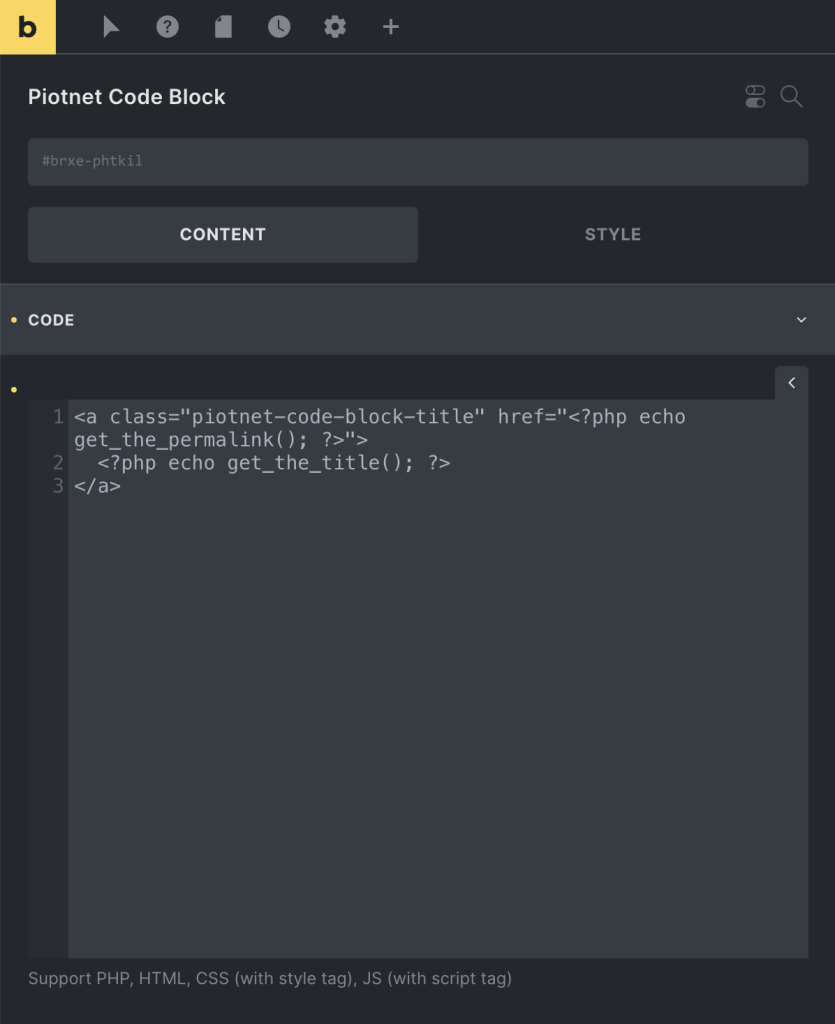This screenshot has height=1024, width=835.
Task: Open the help question mark icon
Action: [x=167, y=27]
